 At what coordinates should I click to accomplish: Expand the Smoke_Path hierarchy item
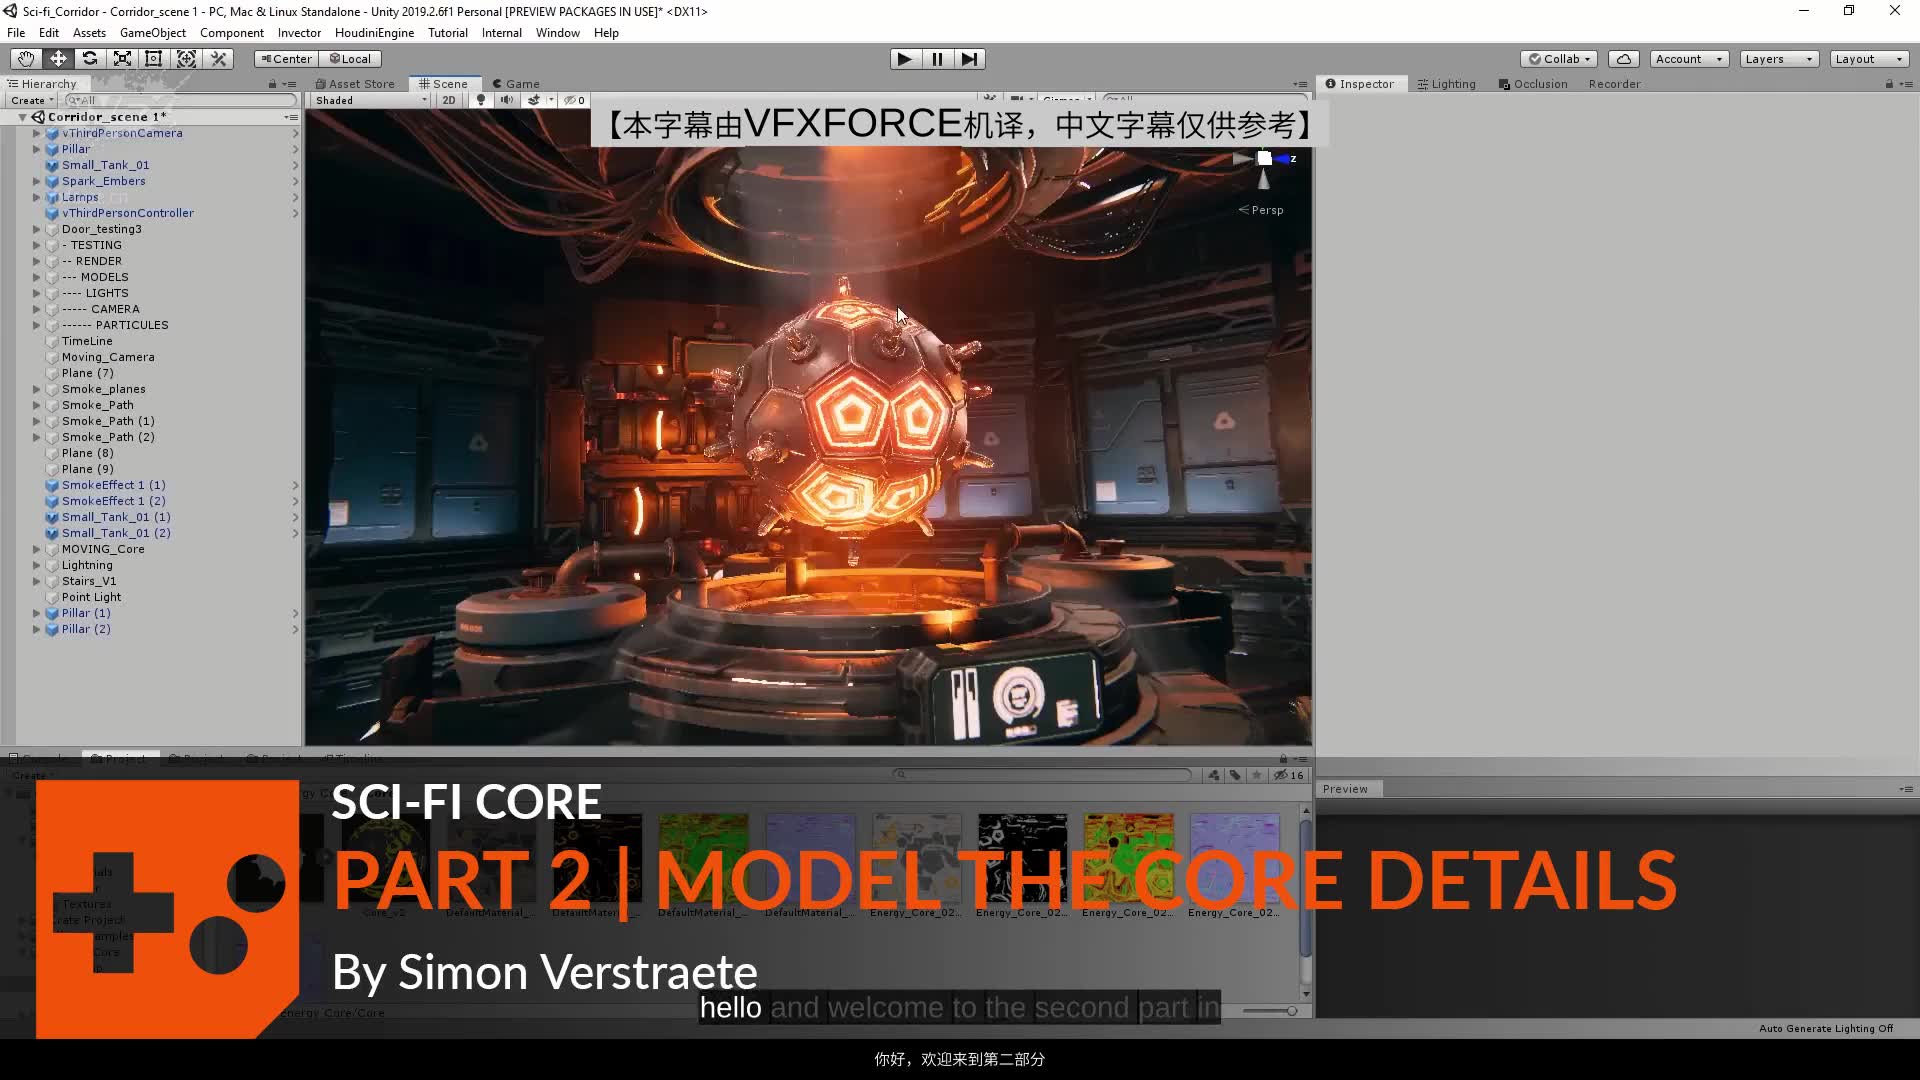click(37, 405)
